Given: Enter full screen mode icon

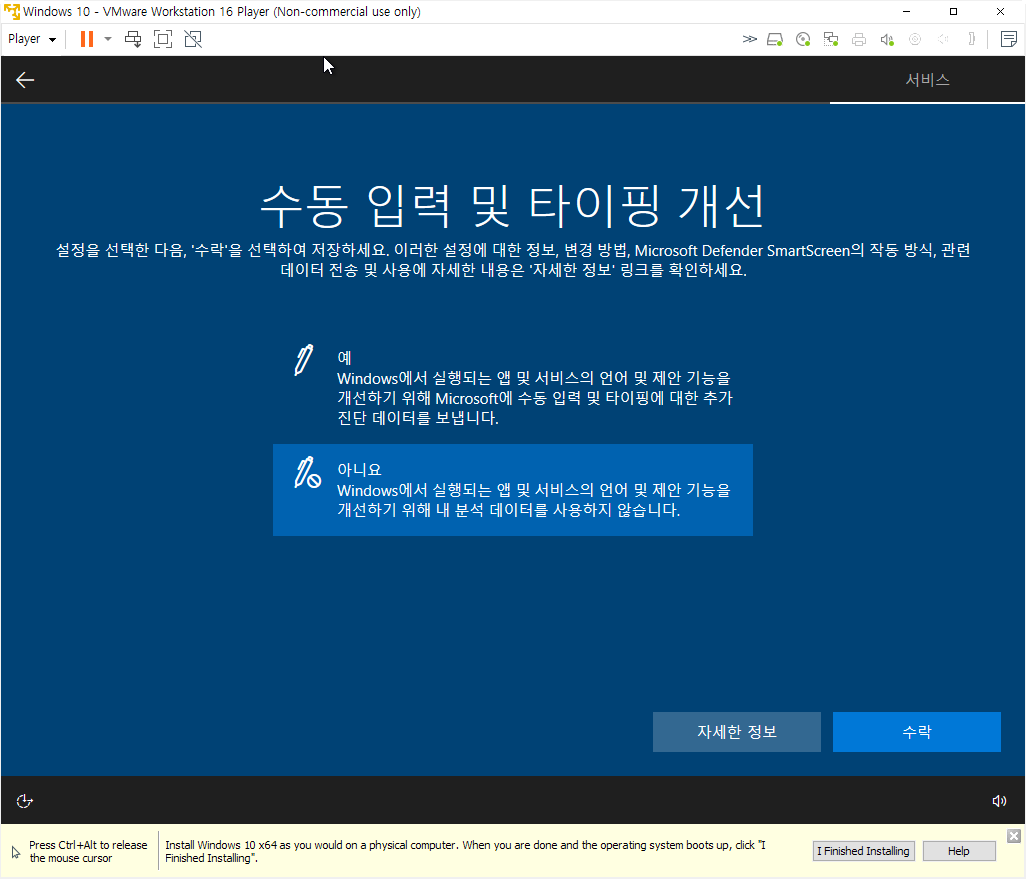Looking at the screenshot, I should (163, 39).
